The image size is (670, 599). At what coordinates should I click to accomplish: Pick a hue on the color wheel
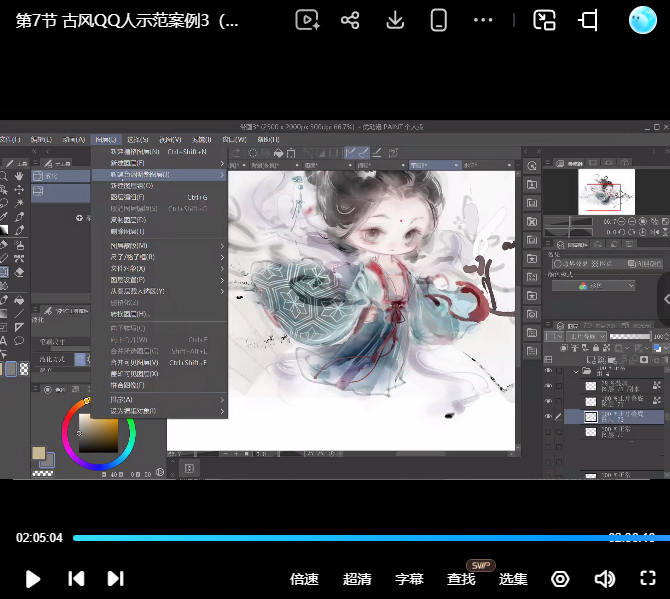(99, 434)
